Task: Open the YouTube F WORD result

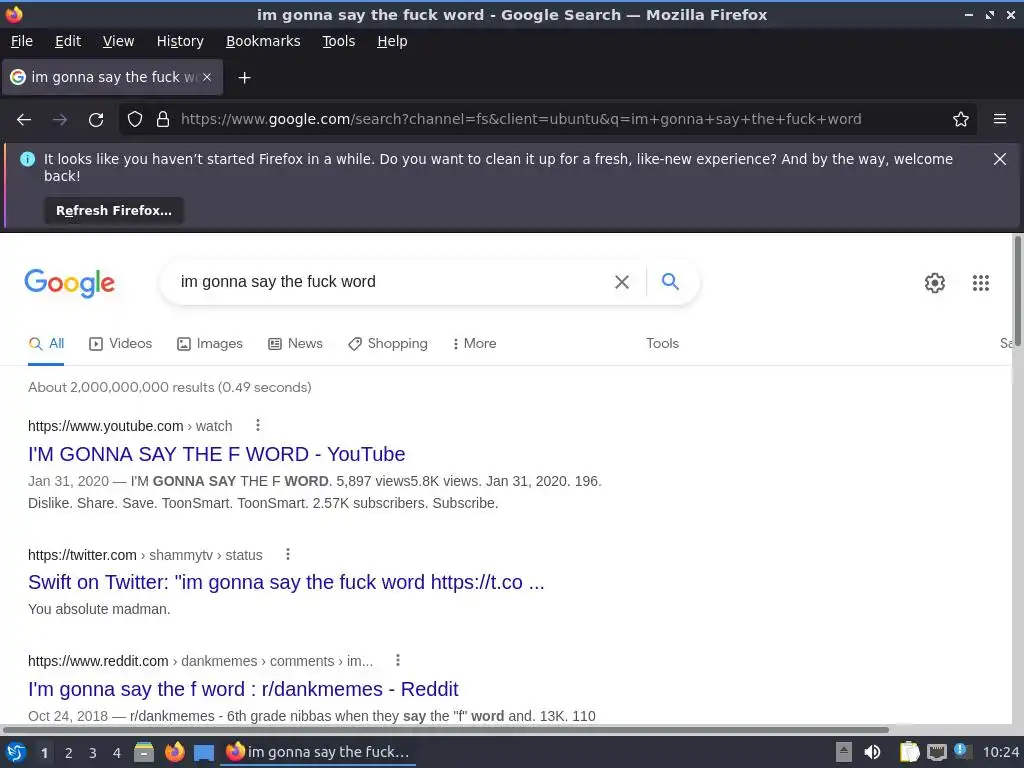Action: [x=216, y=454]
